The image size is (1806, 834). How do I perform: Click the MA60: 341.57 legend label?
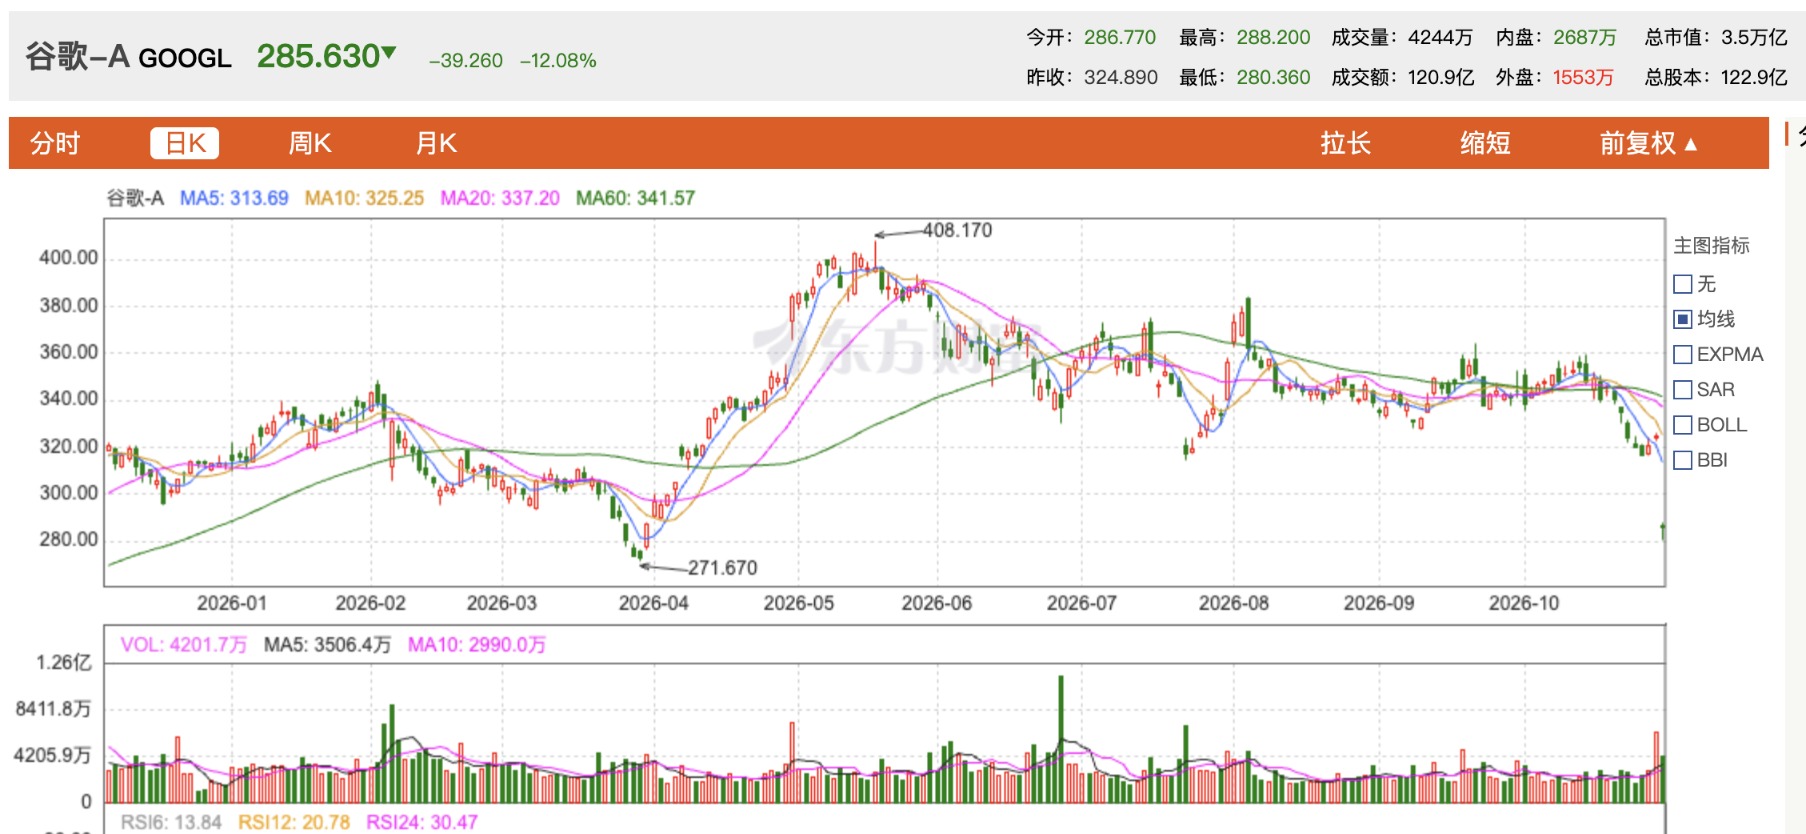pyautogui.click(x=635, y=198)
